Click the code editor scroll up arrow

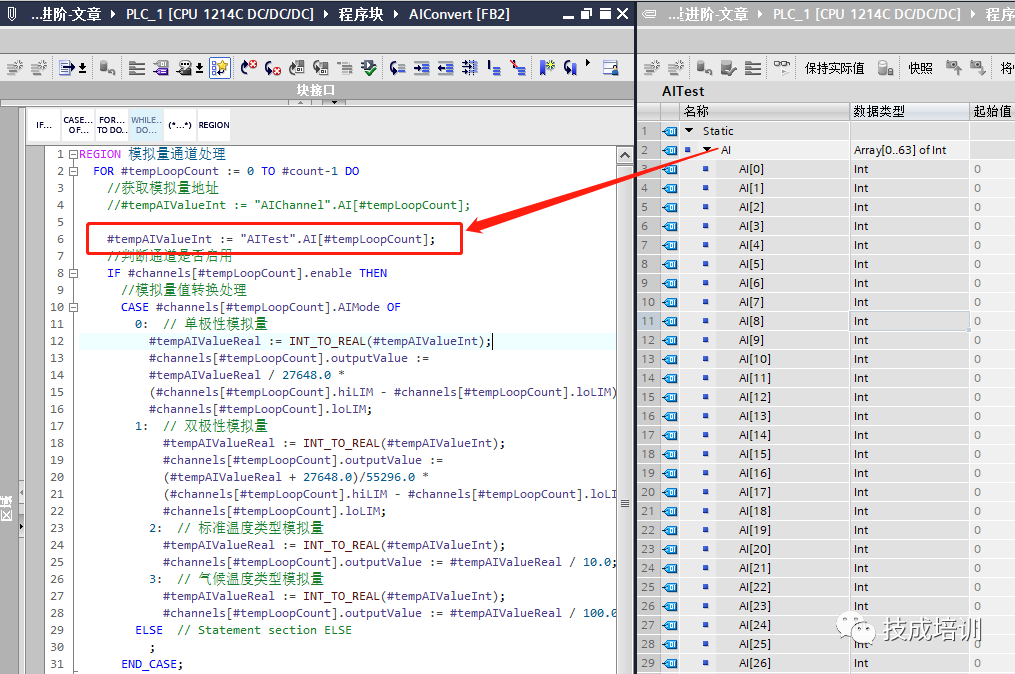pyautogui.click(x=625, y=155)
